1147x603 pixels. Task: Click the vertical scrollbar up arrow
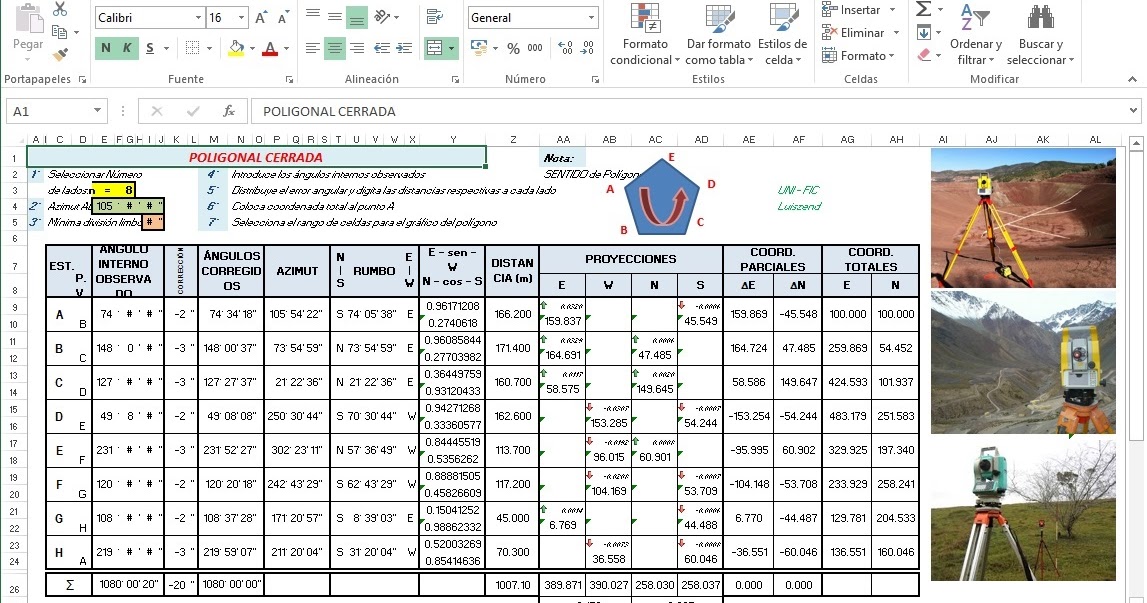click(x=1135, y=143)
